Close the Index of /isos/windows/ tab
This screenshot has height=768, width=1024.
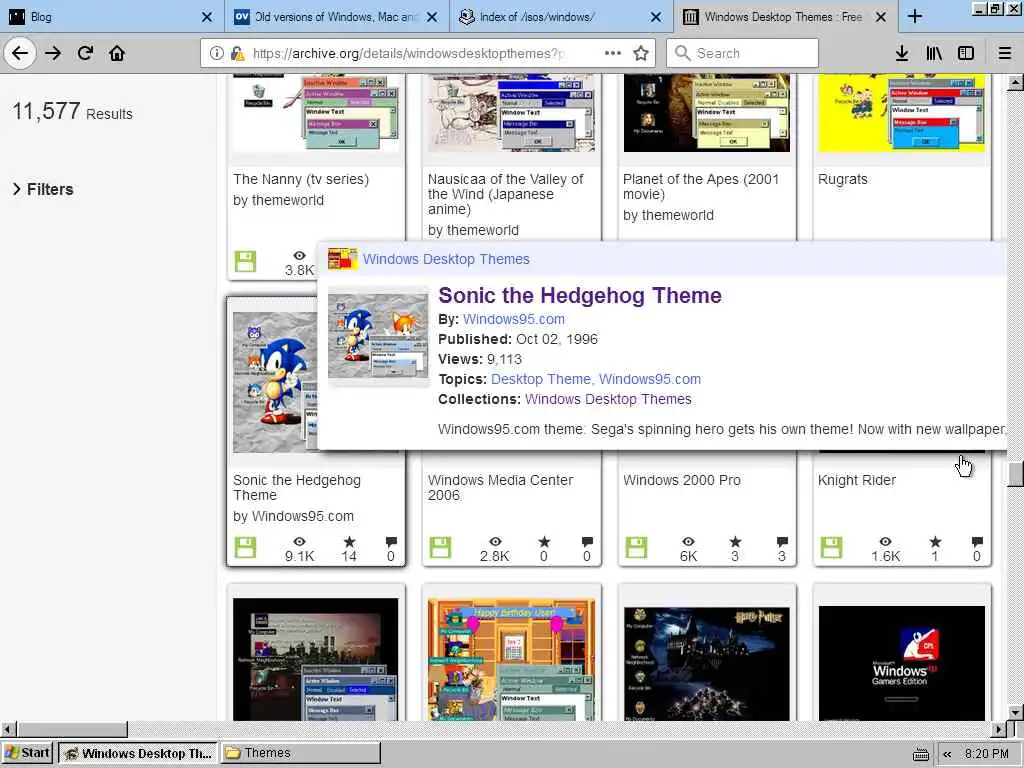point(656,17)
